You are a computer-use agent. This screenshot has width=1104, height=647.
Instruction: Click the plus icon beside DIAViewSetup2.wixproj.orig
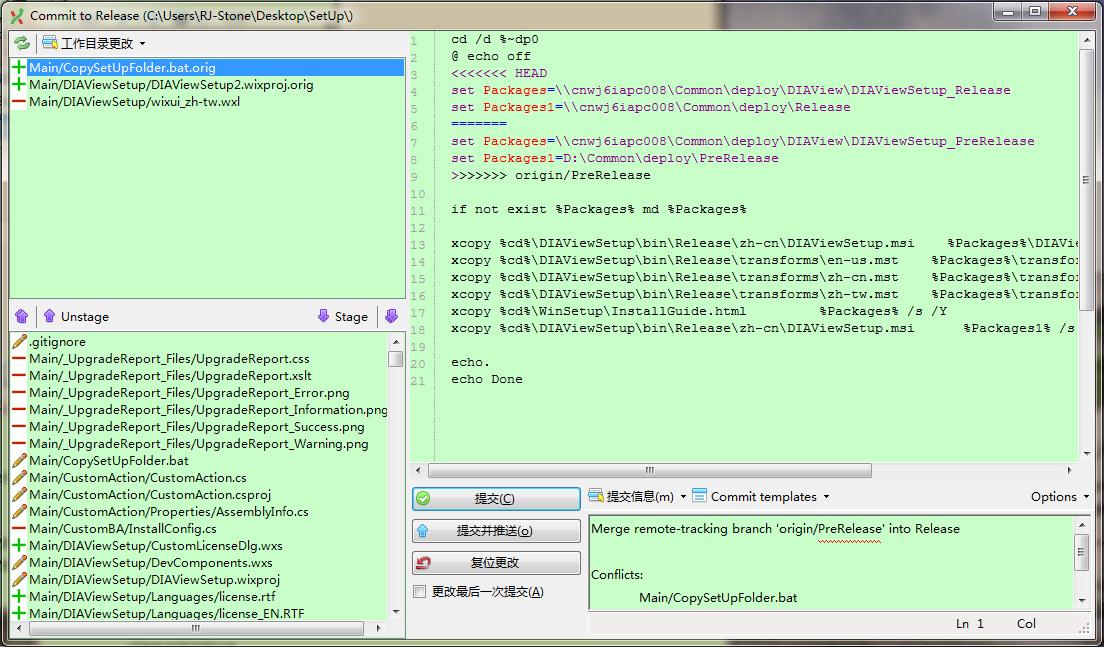click(19, 85)
